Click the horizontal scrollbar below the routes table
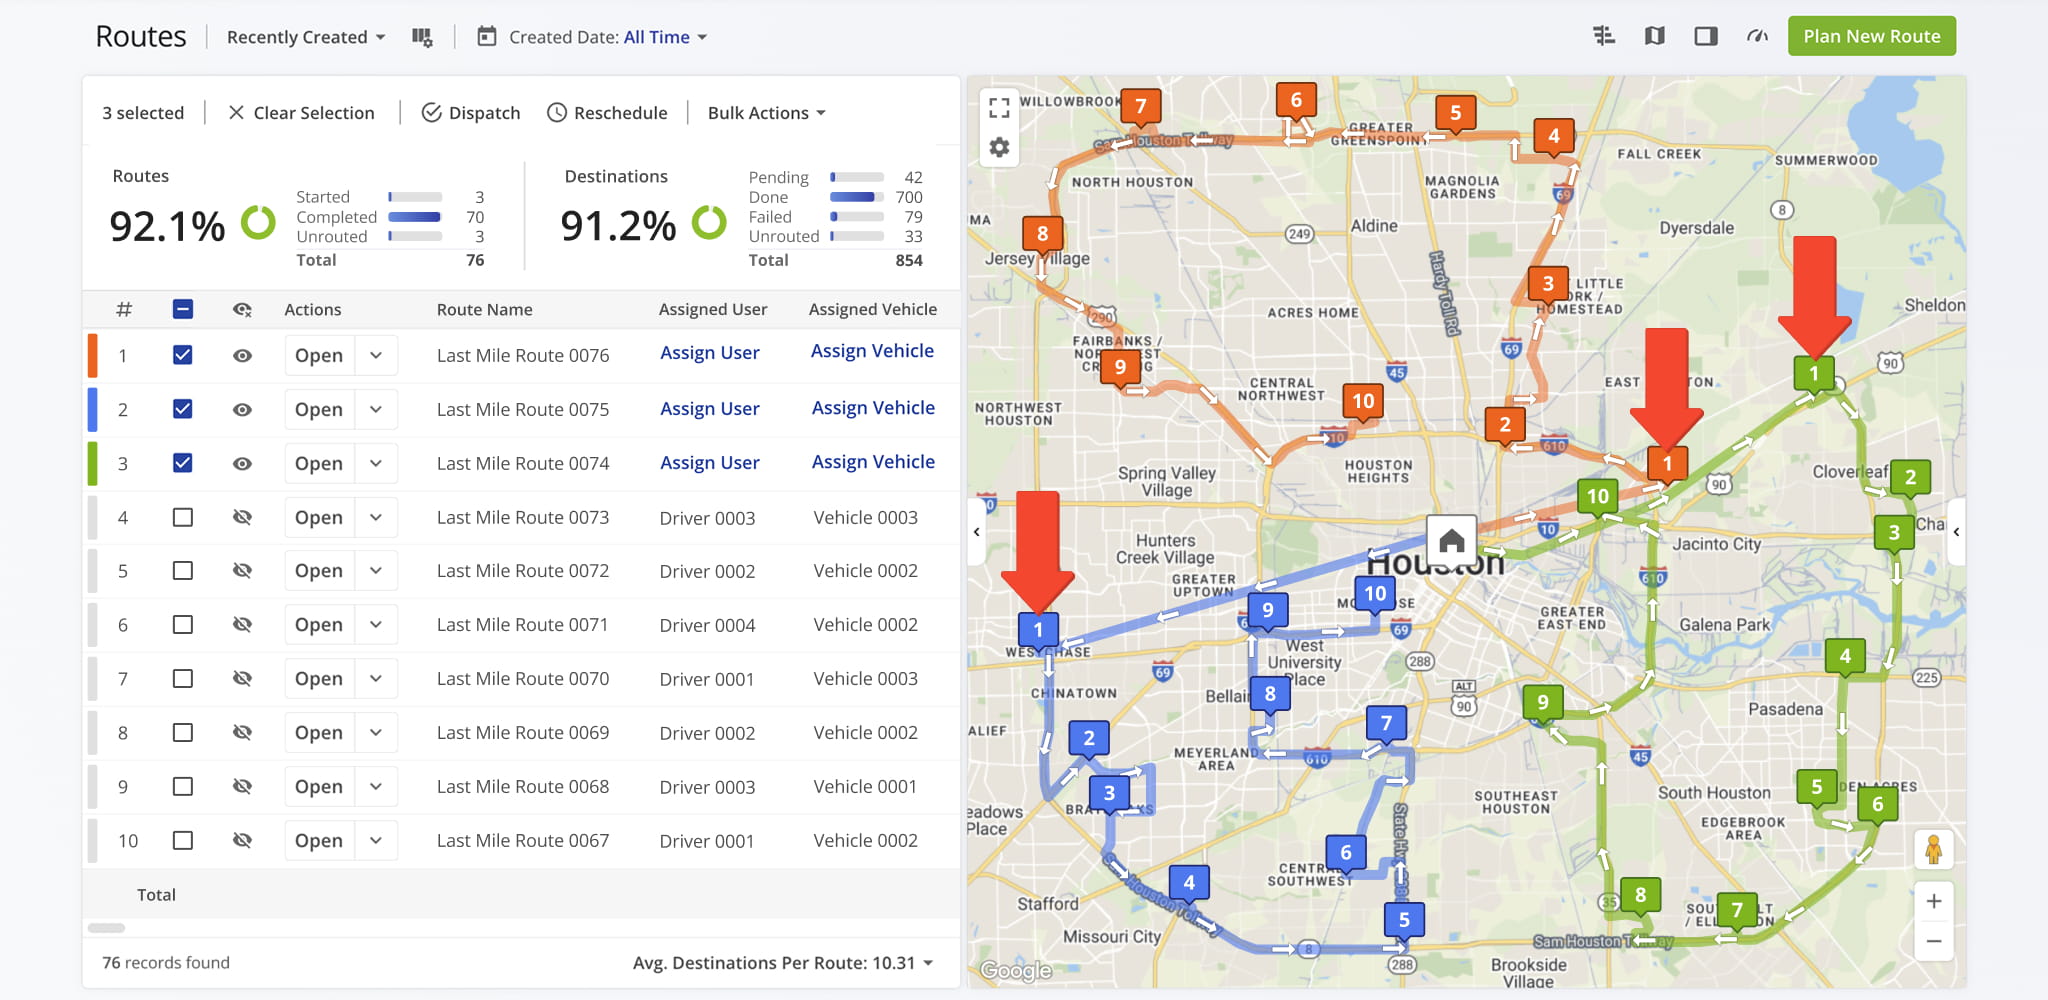 coord(107,928)
